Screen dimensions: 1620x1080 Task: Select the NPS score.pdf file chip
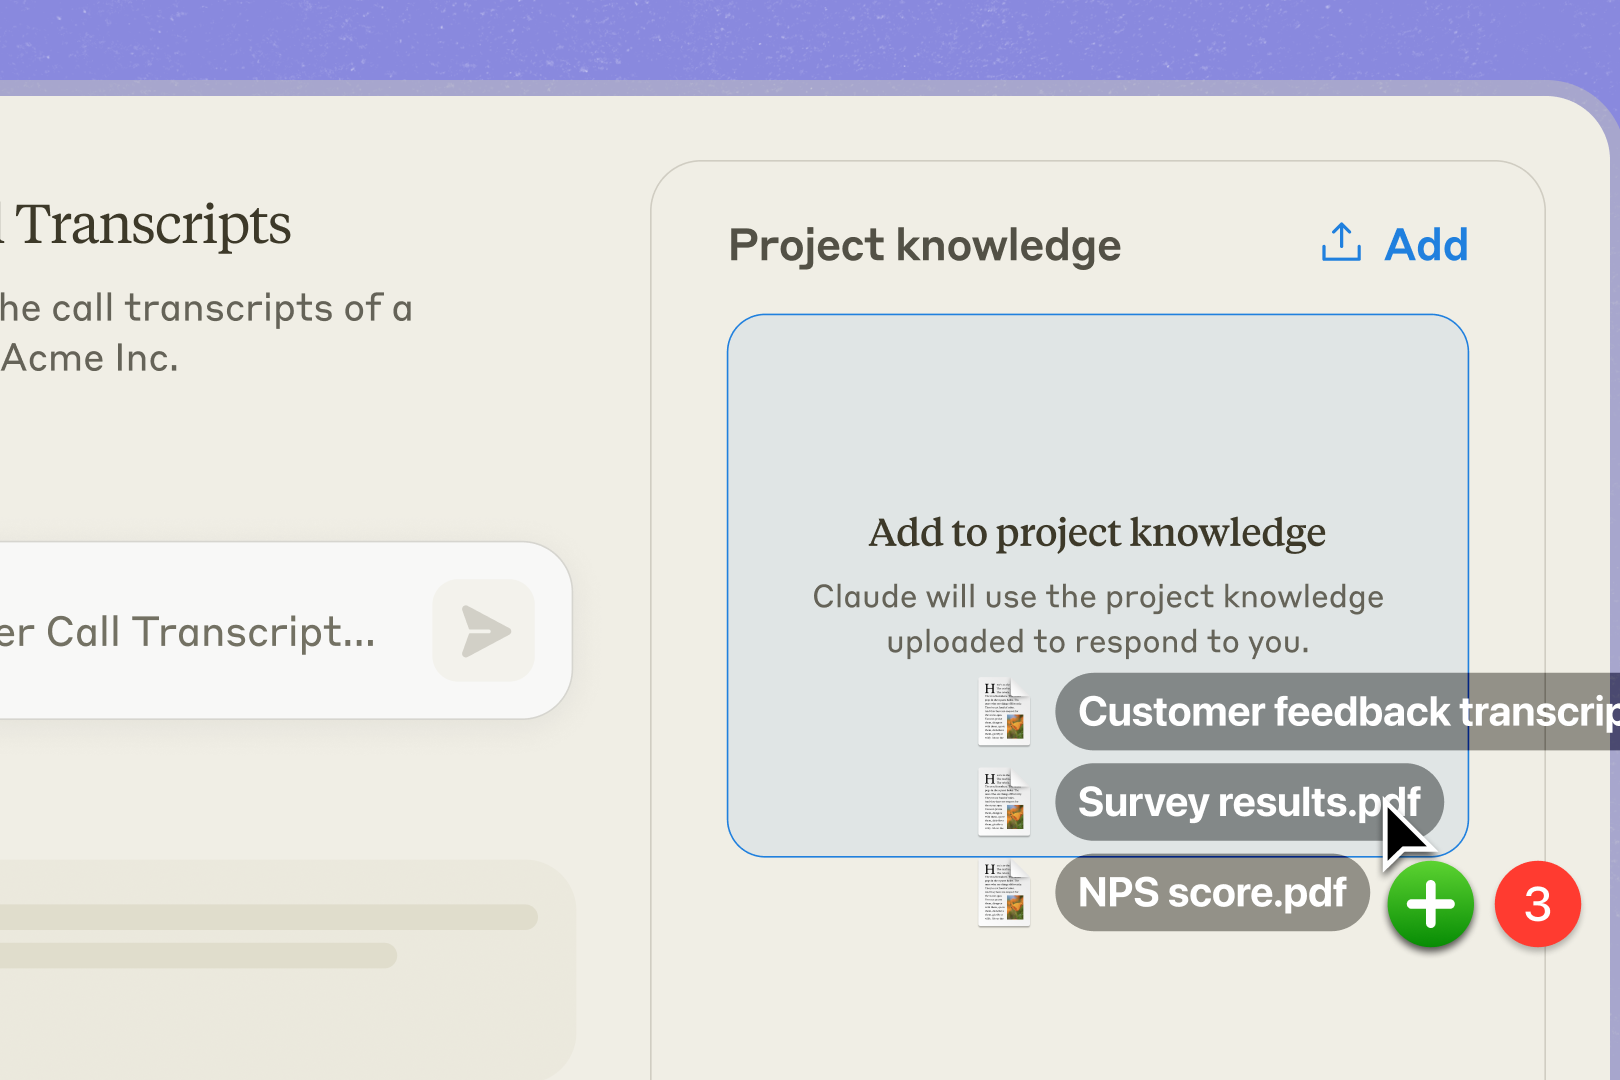(1211, 893)
